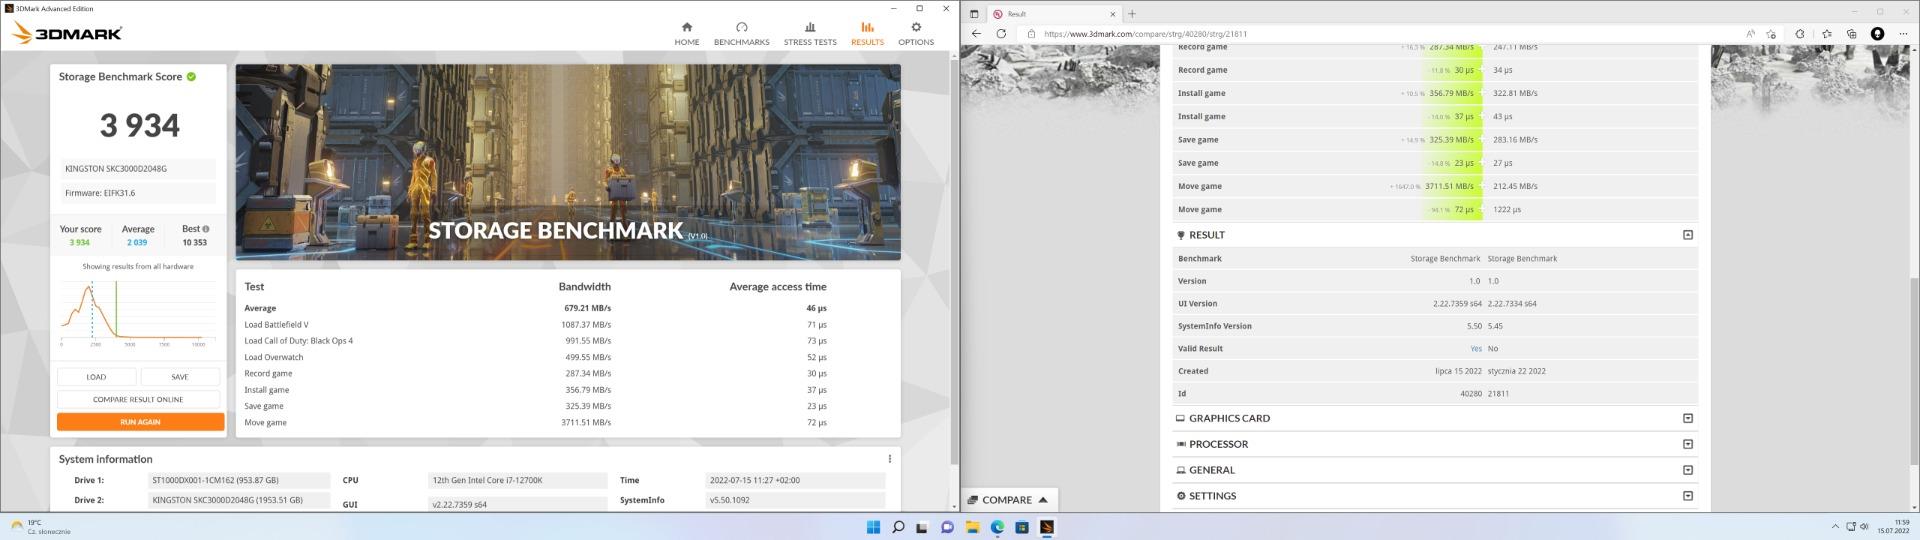Open the Edge extensions icon
The width and height of the screenshot is (1920, 540).
point(1800,34)
